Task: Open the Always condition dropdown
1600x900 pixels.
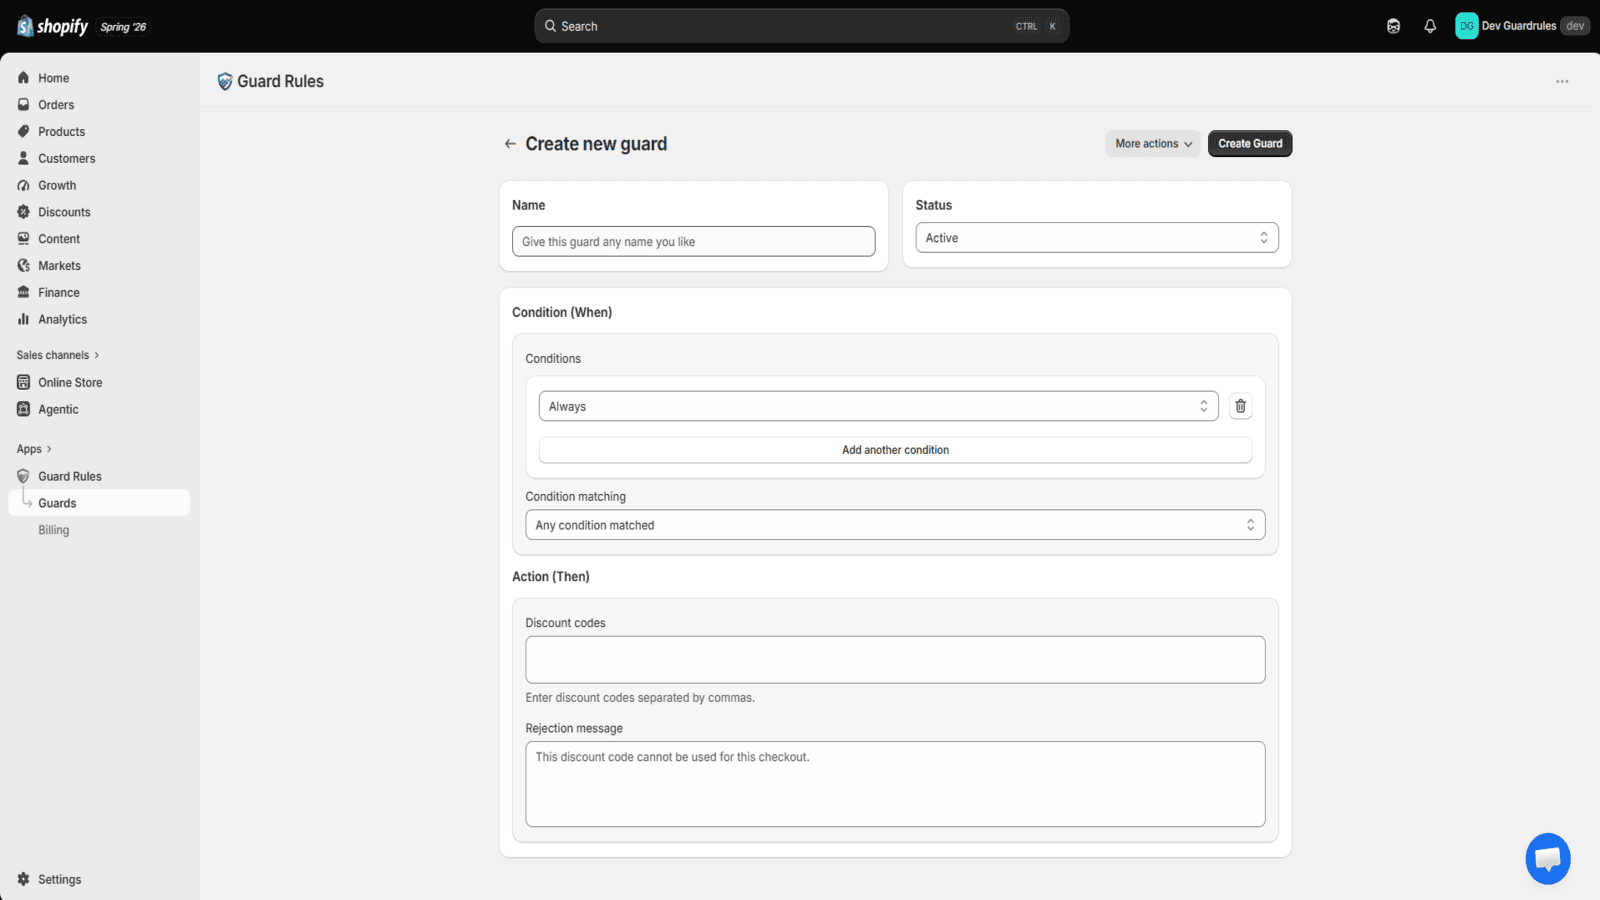Action: [x=878, y=406]
